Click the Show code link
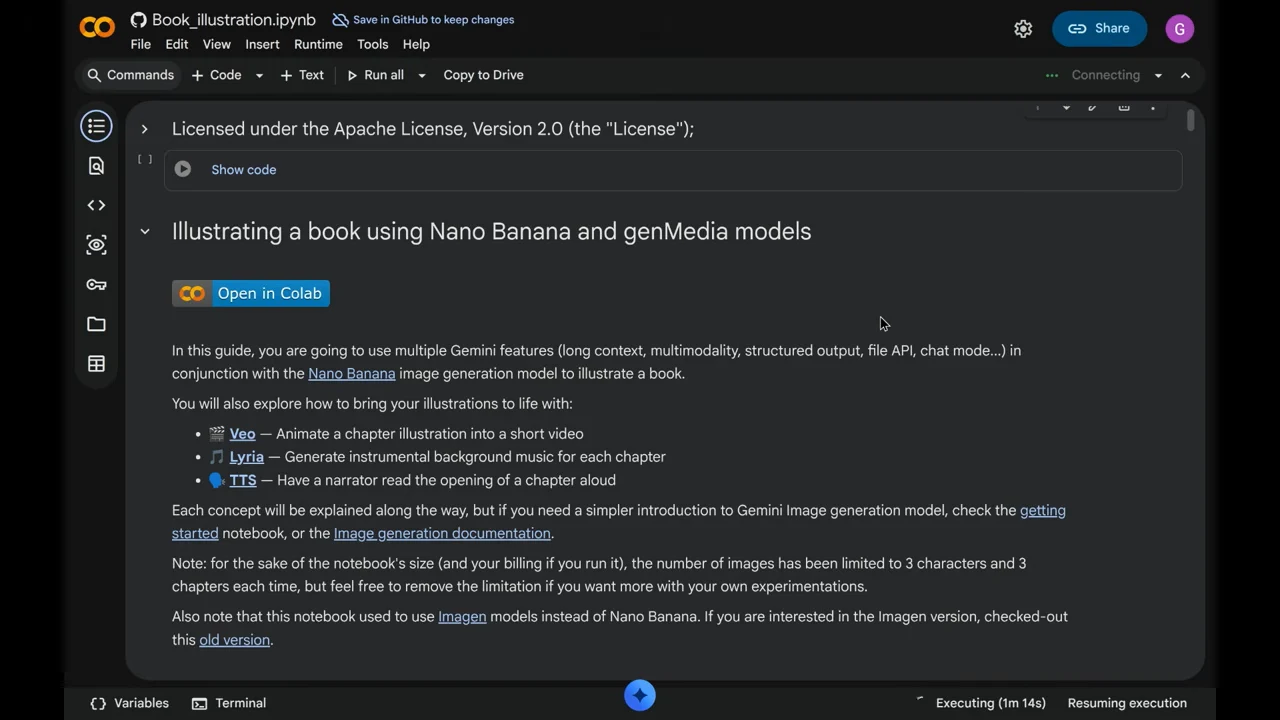 coord(244,170)
